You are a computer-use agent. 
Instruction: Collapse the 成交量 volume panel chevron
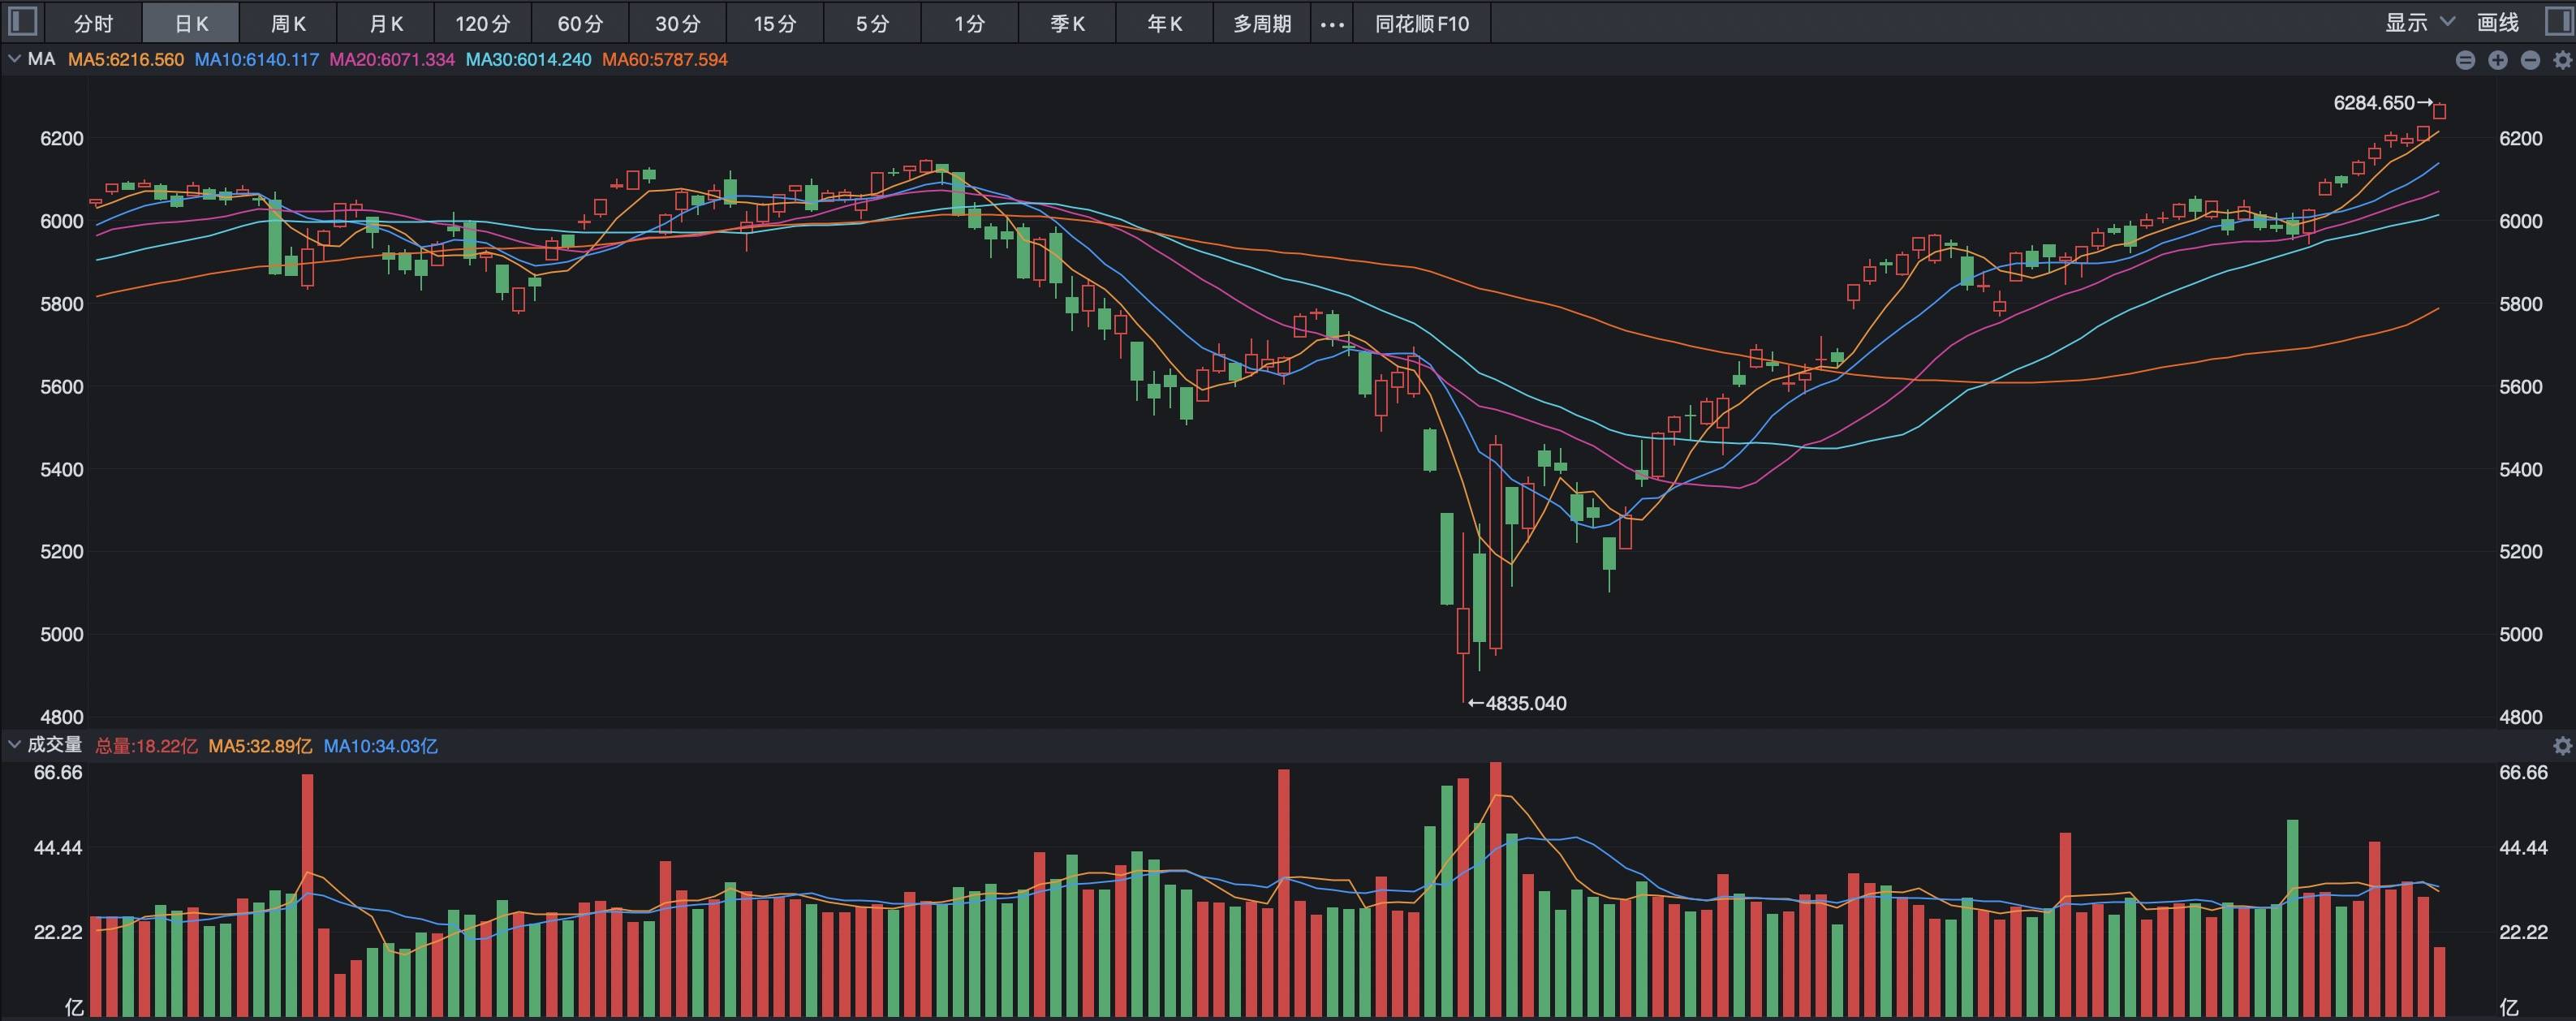pos(14,745)
